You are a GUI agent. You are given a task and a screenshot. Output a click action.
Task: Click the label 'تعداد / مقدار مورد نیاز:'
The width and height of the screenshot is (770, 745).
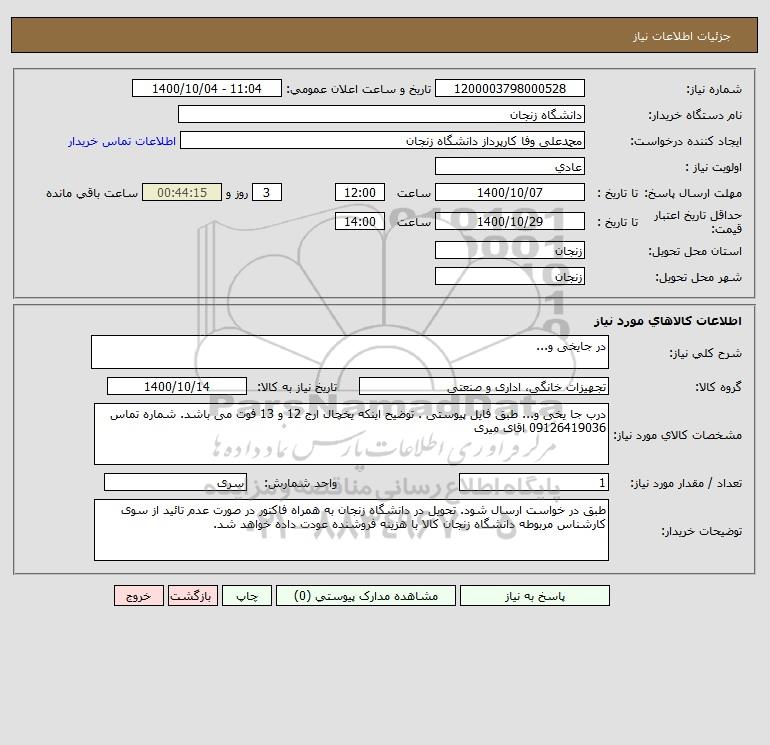[686, 483]
